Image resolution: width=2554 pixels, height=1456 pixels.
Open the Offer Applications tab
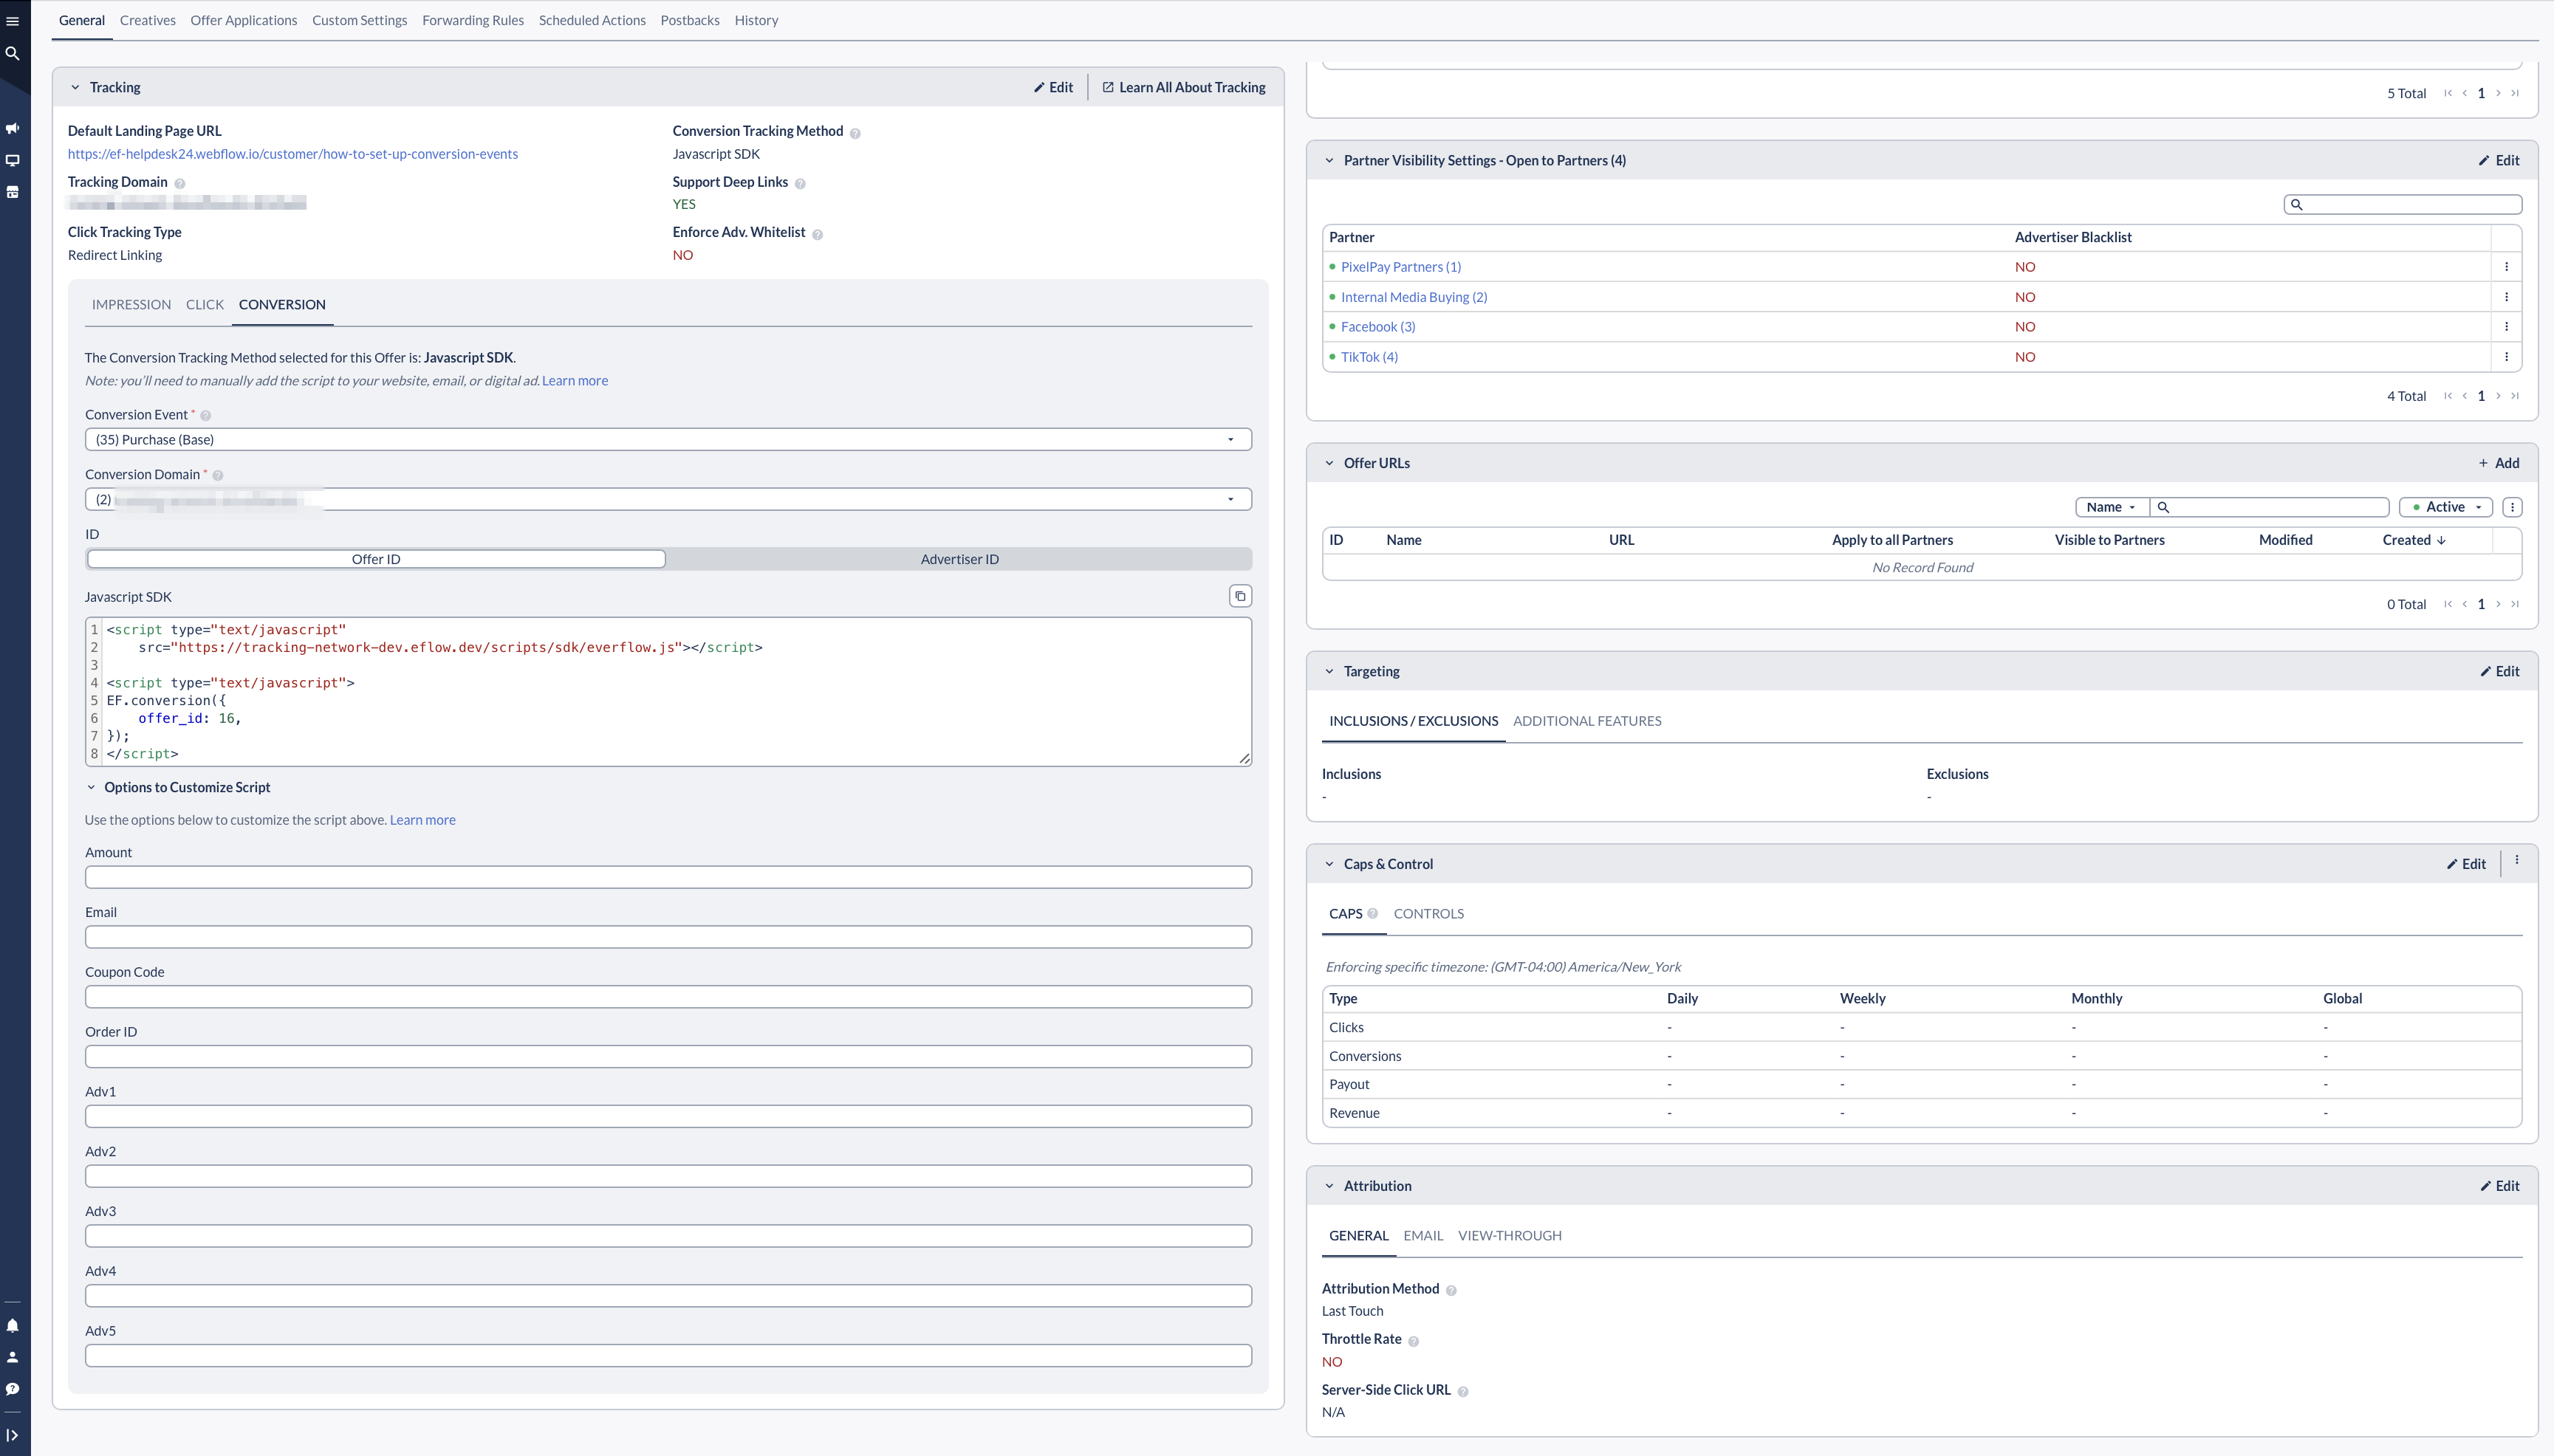click(243, 20)
